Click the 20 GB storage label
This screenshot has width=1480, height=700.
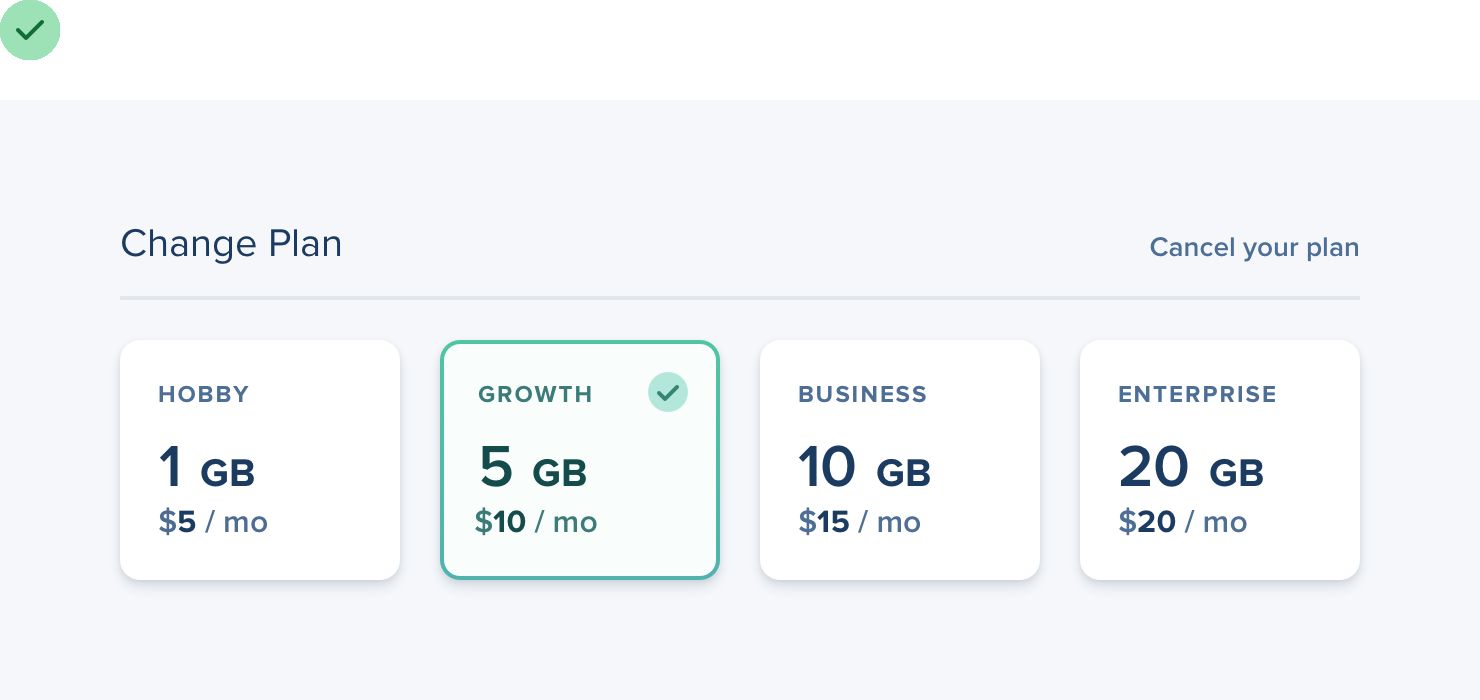point(1191,468)
